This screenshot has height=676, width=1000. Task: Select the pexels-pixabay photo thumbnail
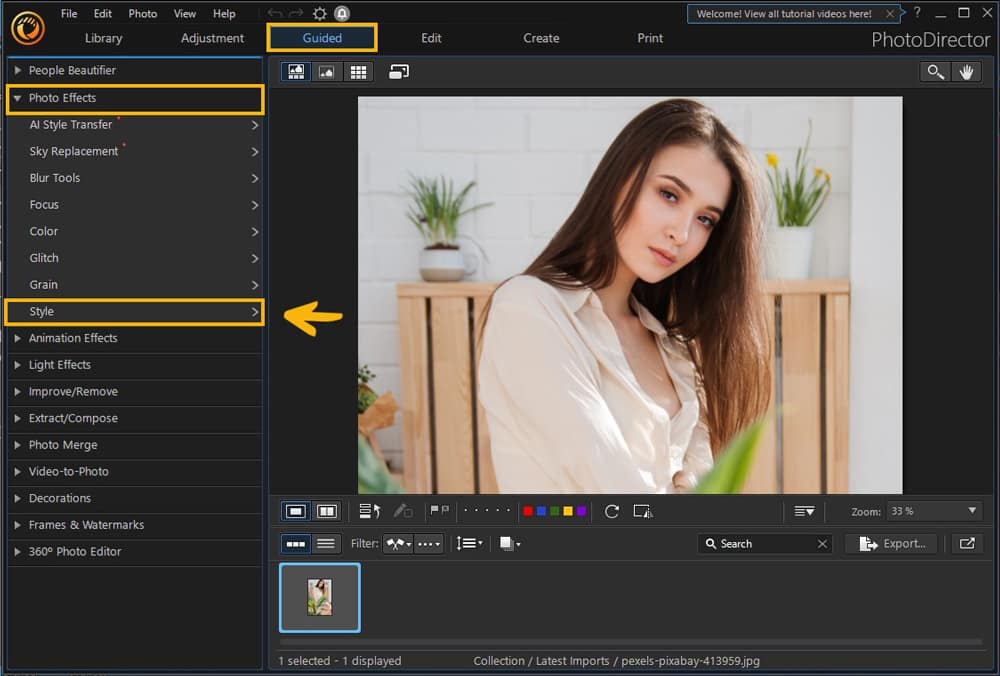coord(319,599)
